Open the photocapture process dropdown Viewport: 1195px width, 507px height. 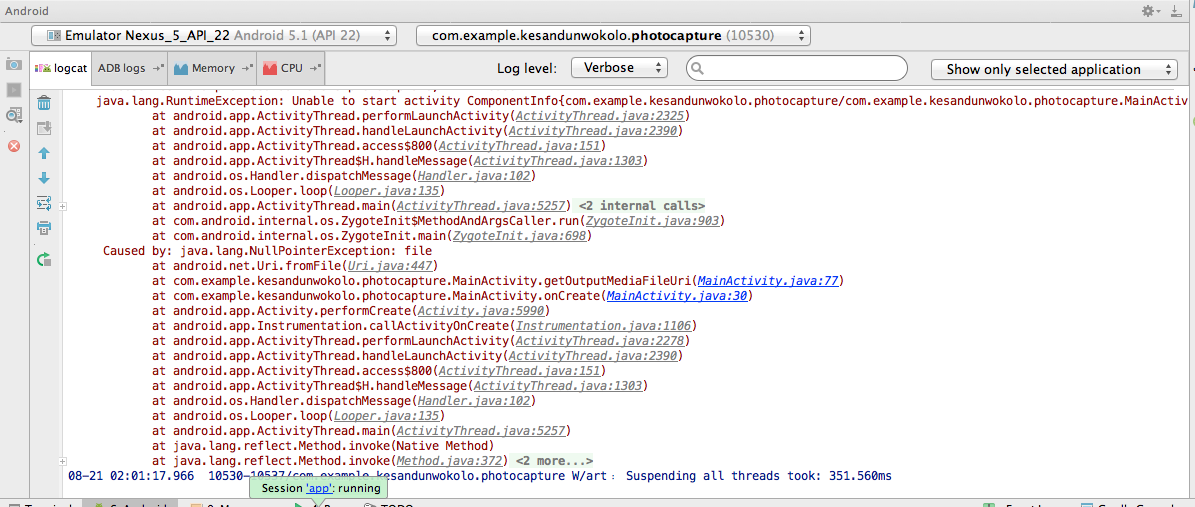coord(614,35)
